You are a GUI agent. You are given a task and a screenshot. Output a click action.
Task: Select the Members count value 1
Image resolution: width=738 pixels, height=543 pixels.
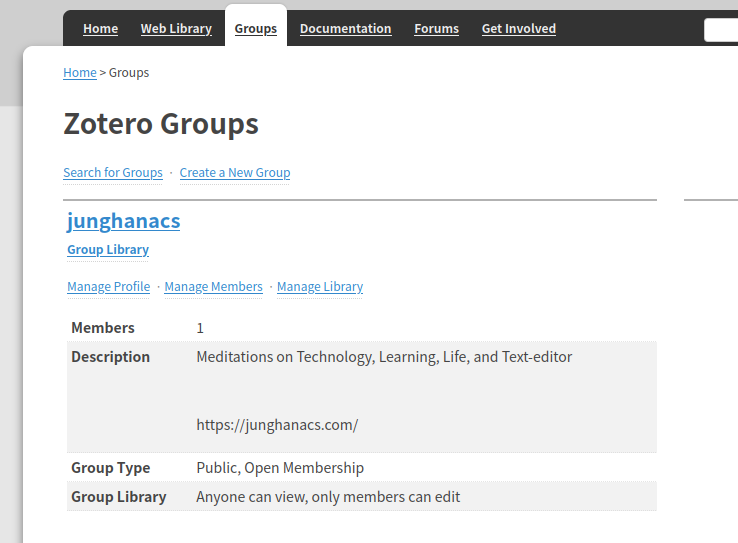tap(200, 328)
